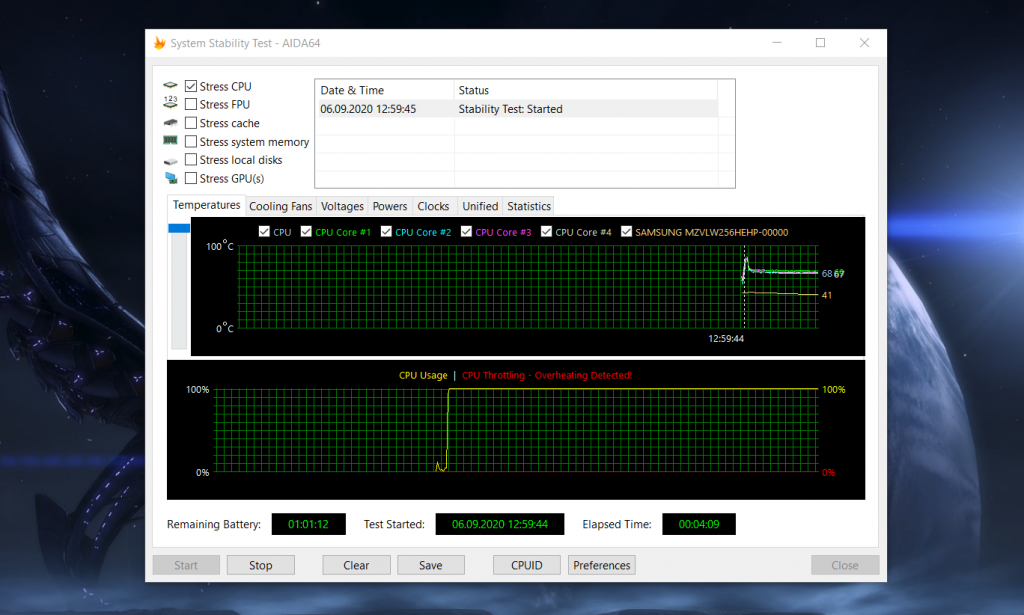This screenshot has width=1024, height=615.
Task: Open CPUID panel via CPUID button
Action: coord(526,565)
